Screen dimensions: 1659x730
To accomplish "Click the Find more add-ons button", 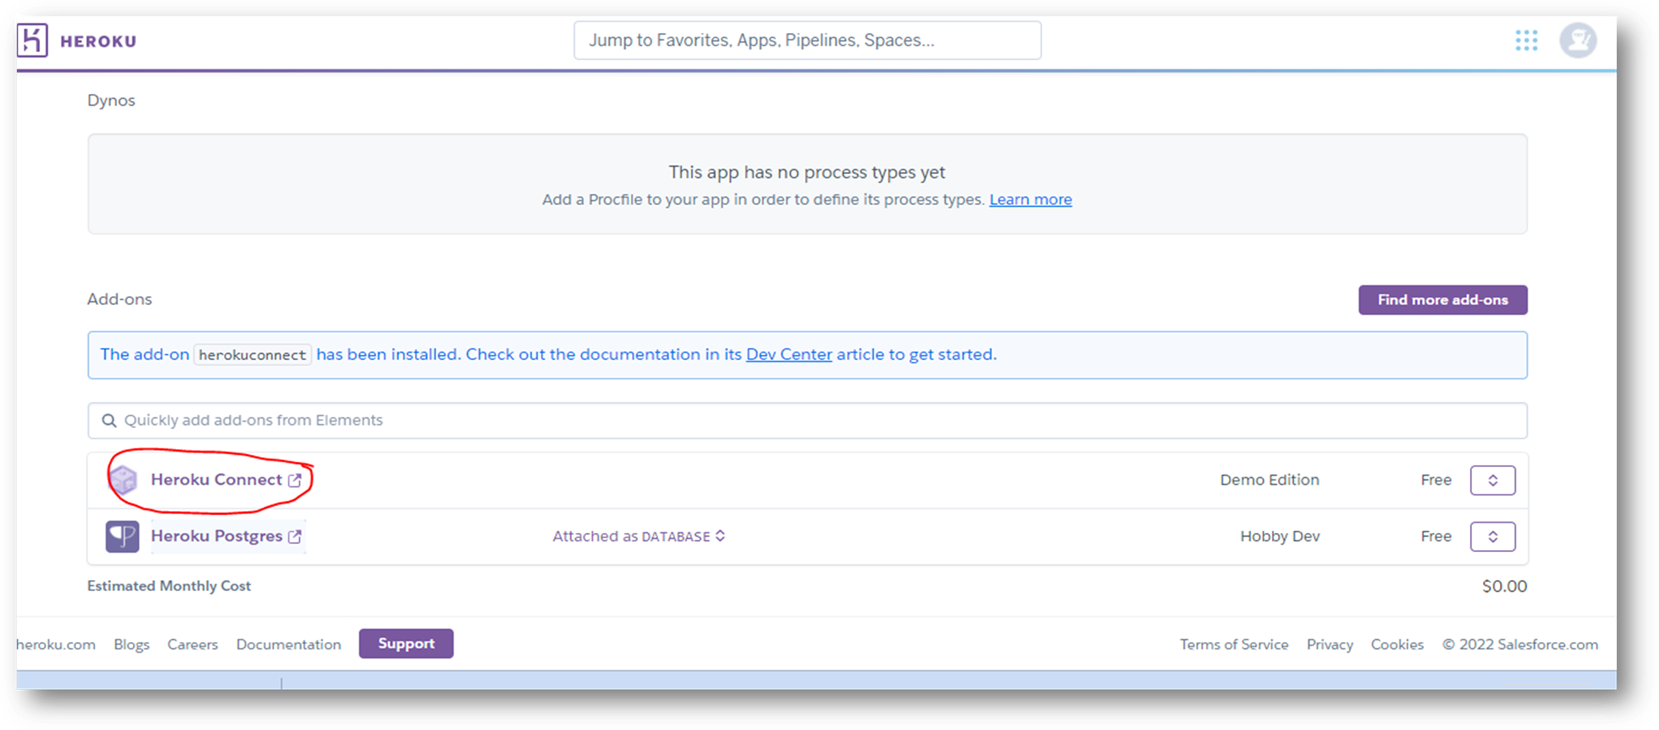I will coord(1442,300).
